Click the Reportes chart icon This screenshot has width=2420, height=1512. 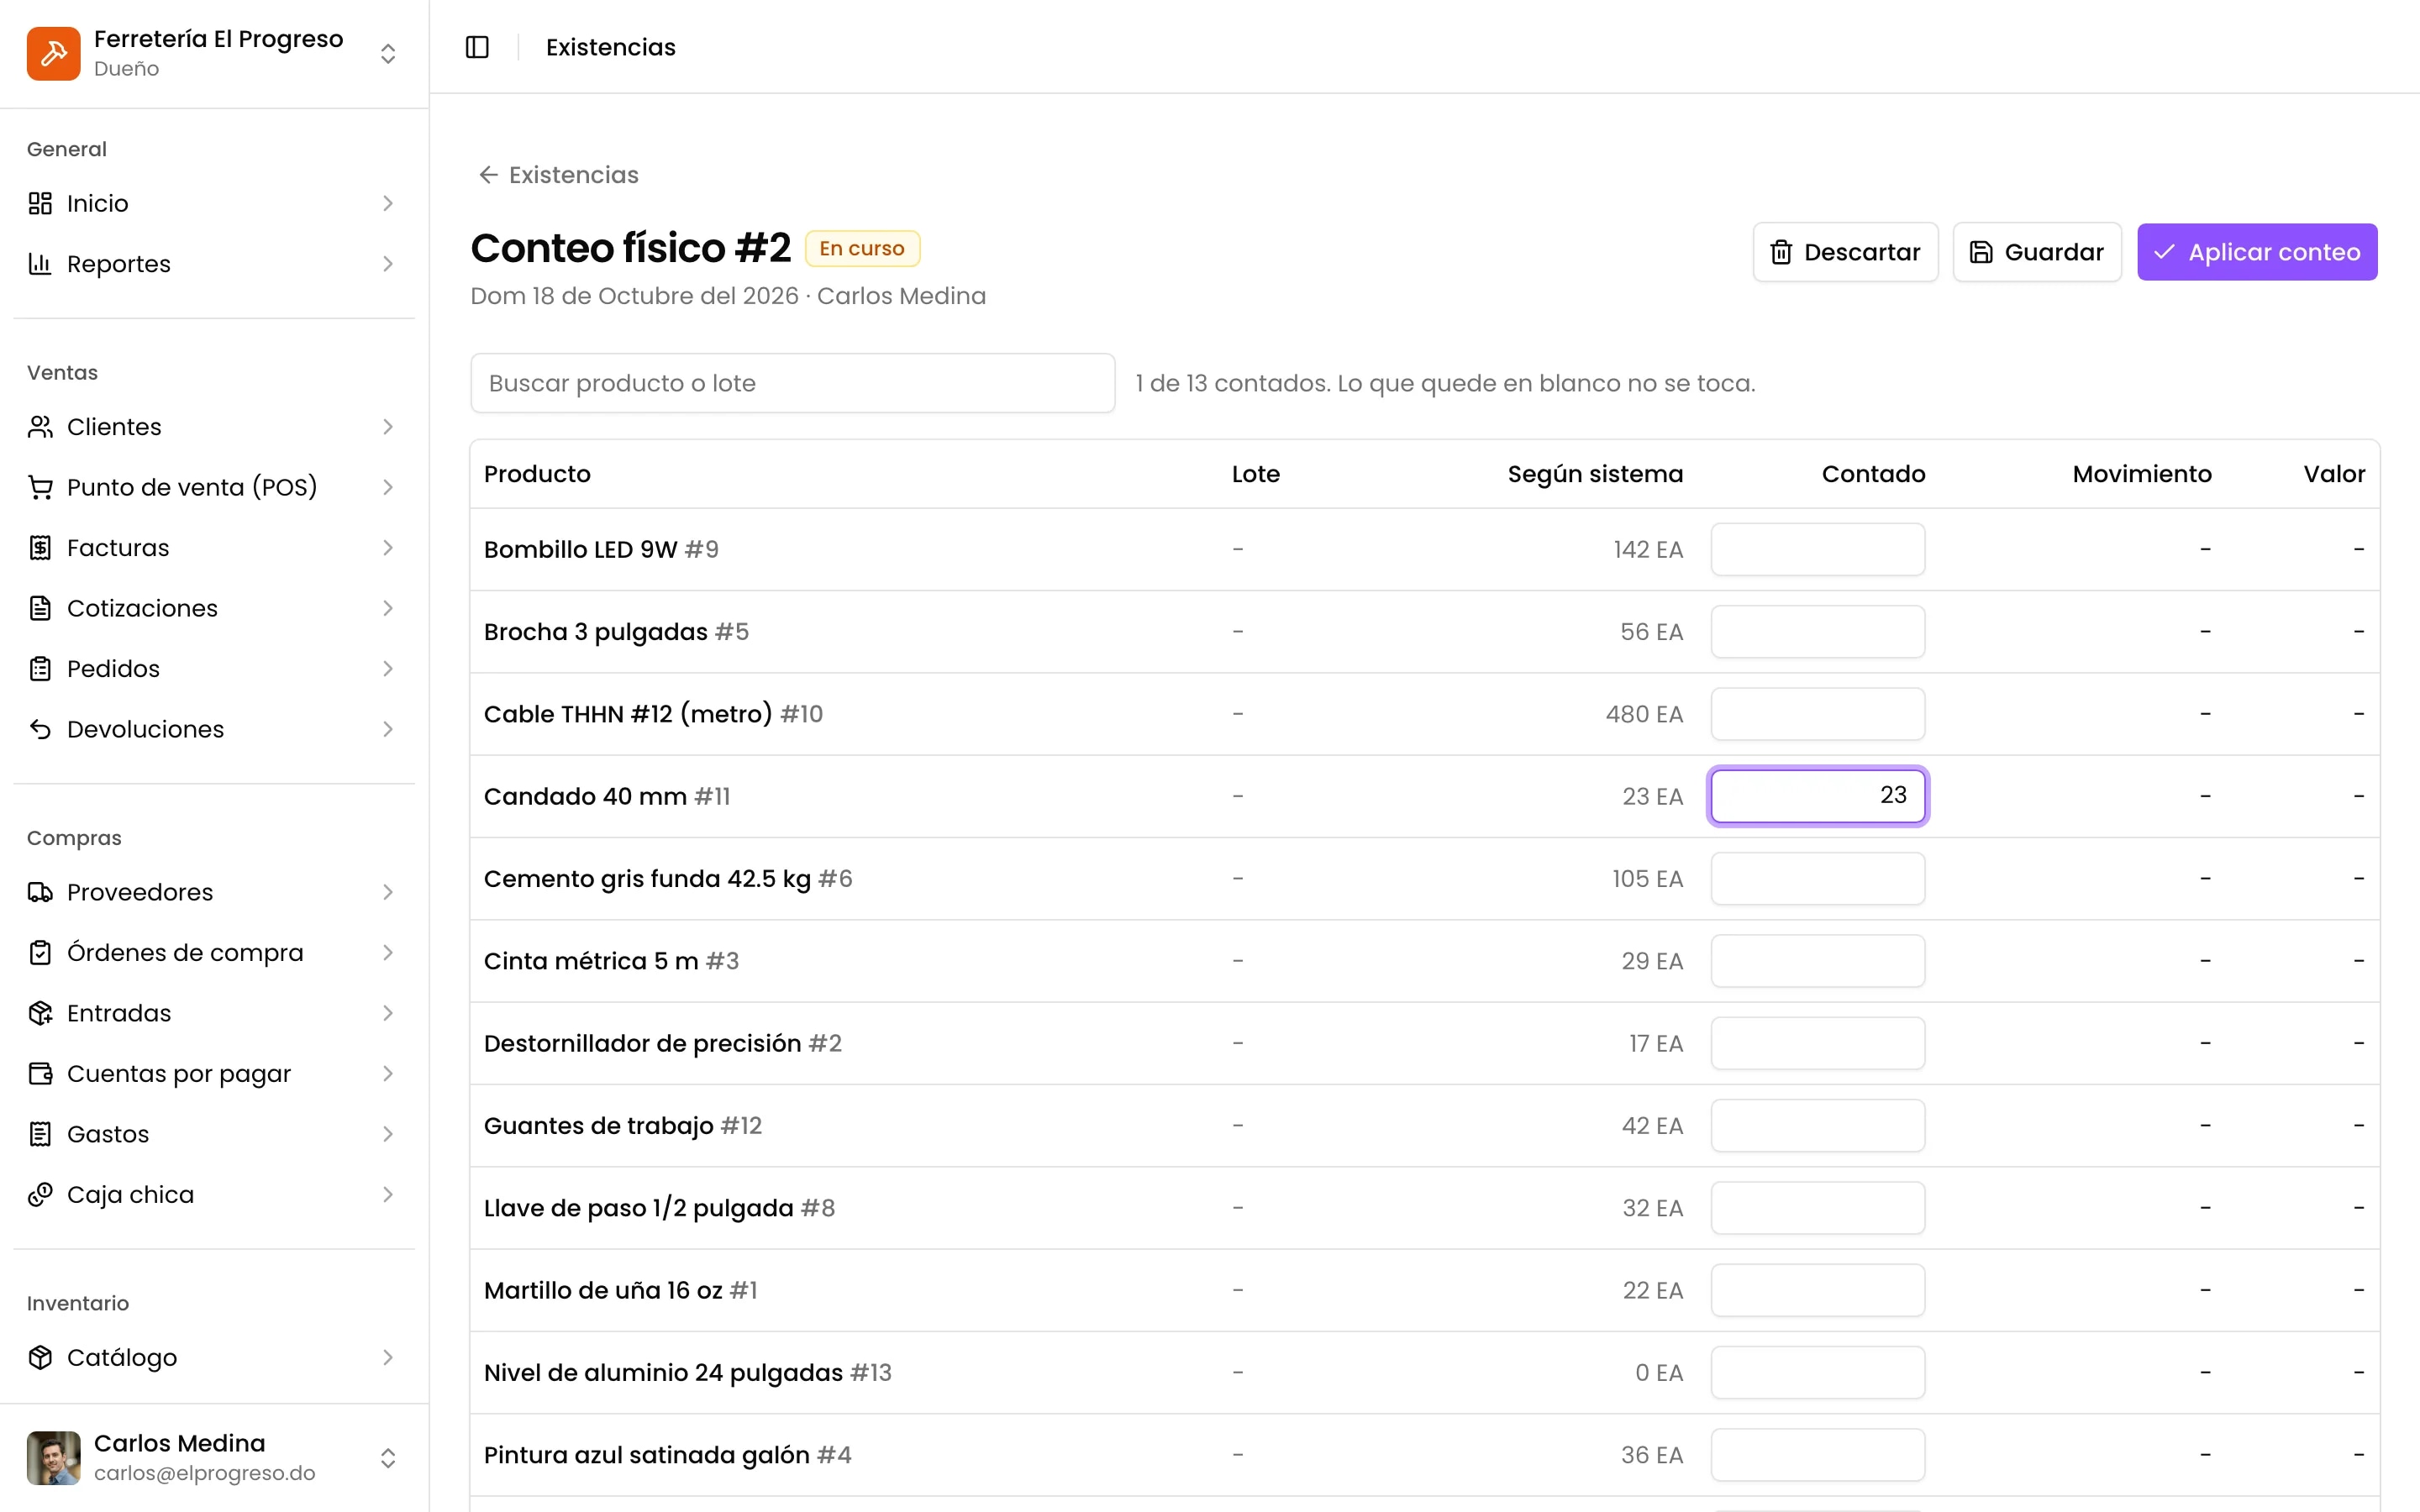coord(40,264)
